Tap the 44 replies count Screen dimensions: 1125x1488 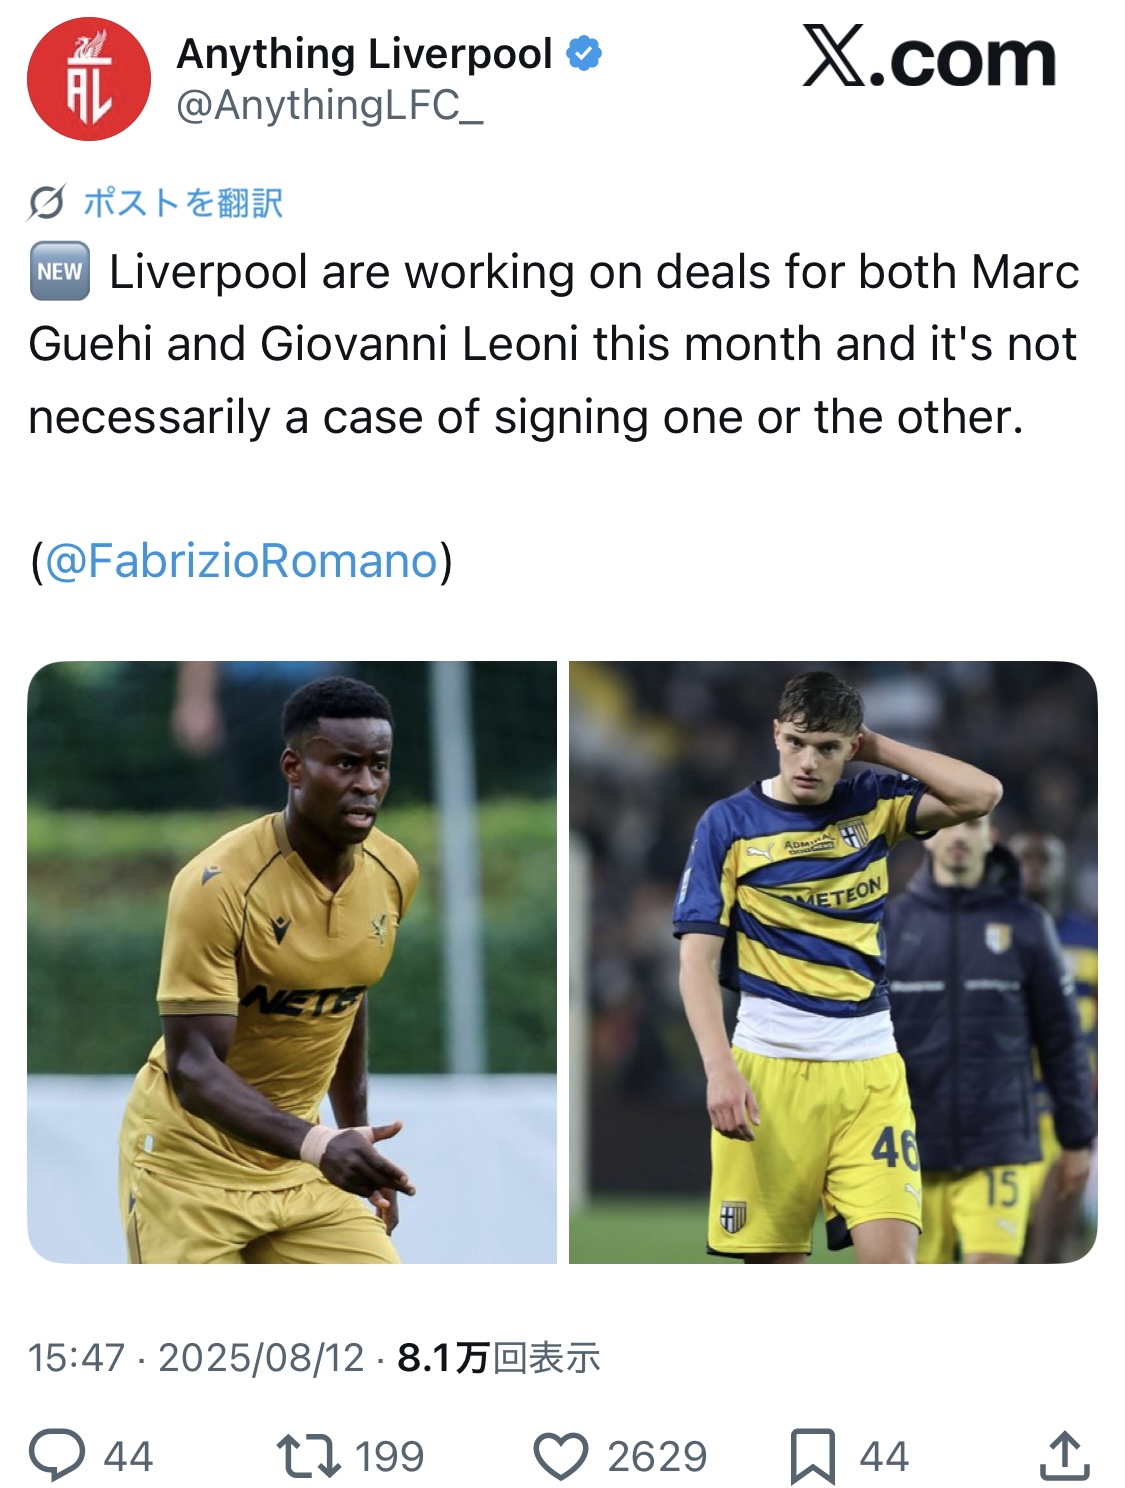point(128,1457)
